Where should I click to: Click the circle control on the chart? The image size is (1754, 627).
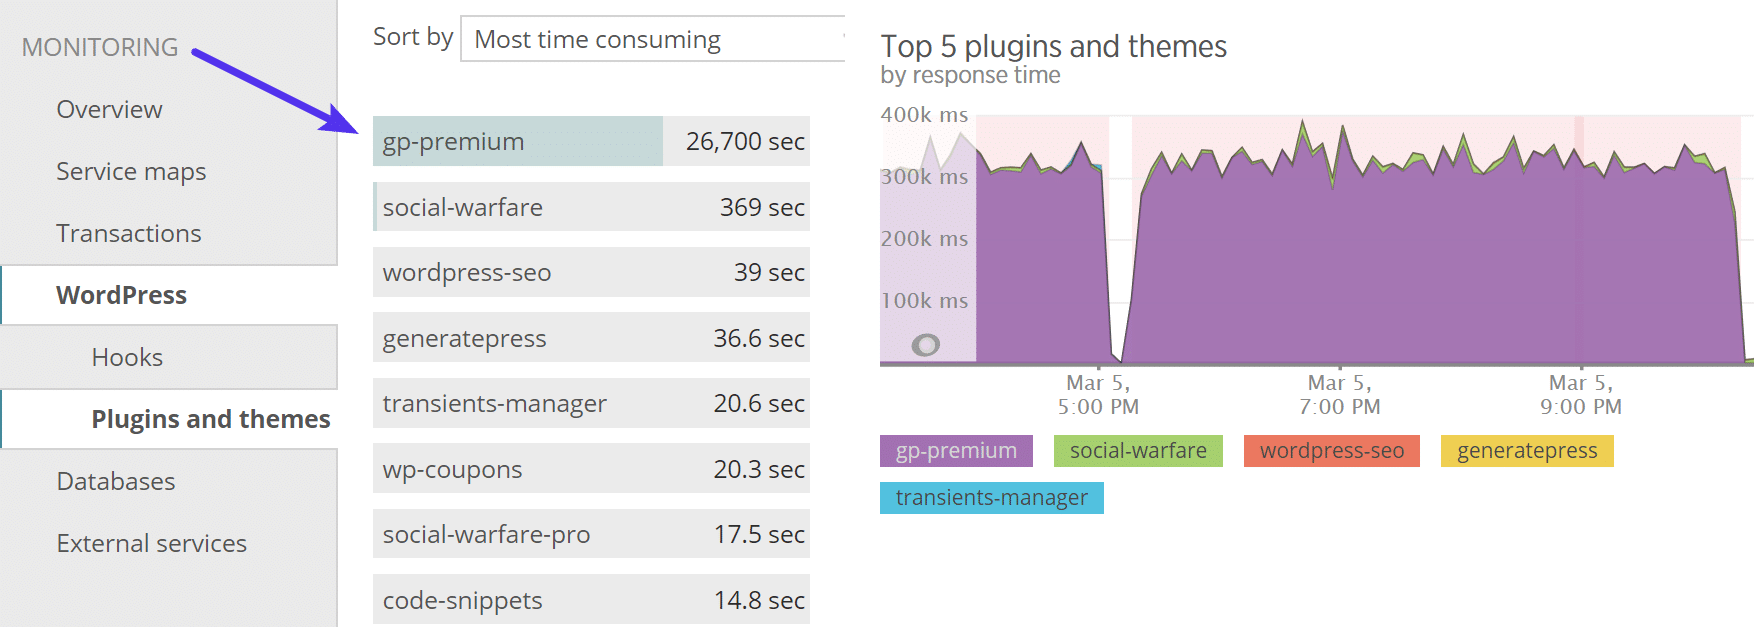click(925, 346)
